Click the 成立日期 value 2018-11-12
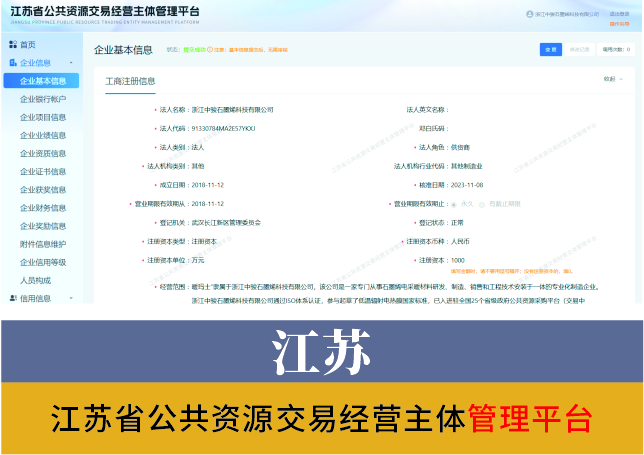Viewport: 644px width, 455px height. point(208,185)
